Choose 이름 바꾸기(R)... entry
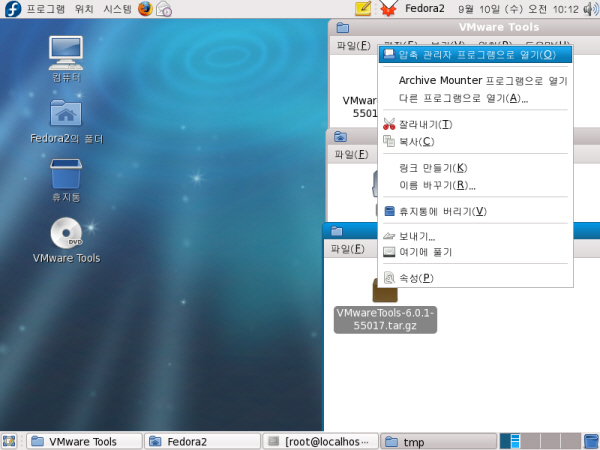 tap(475, 185)
